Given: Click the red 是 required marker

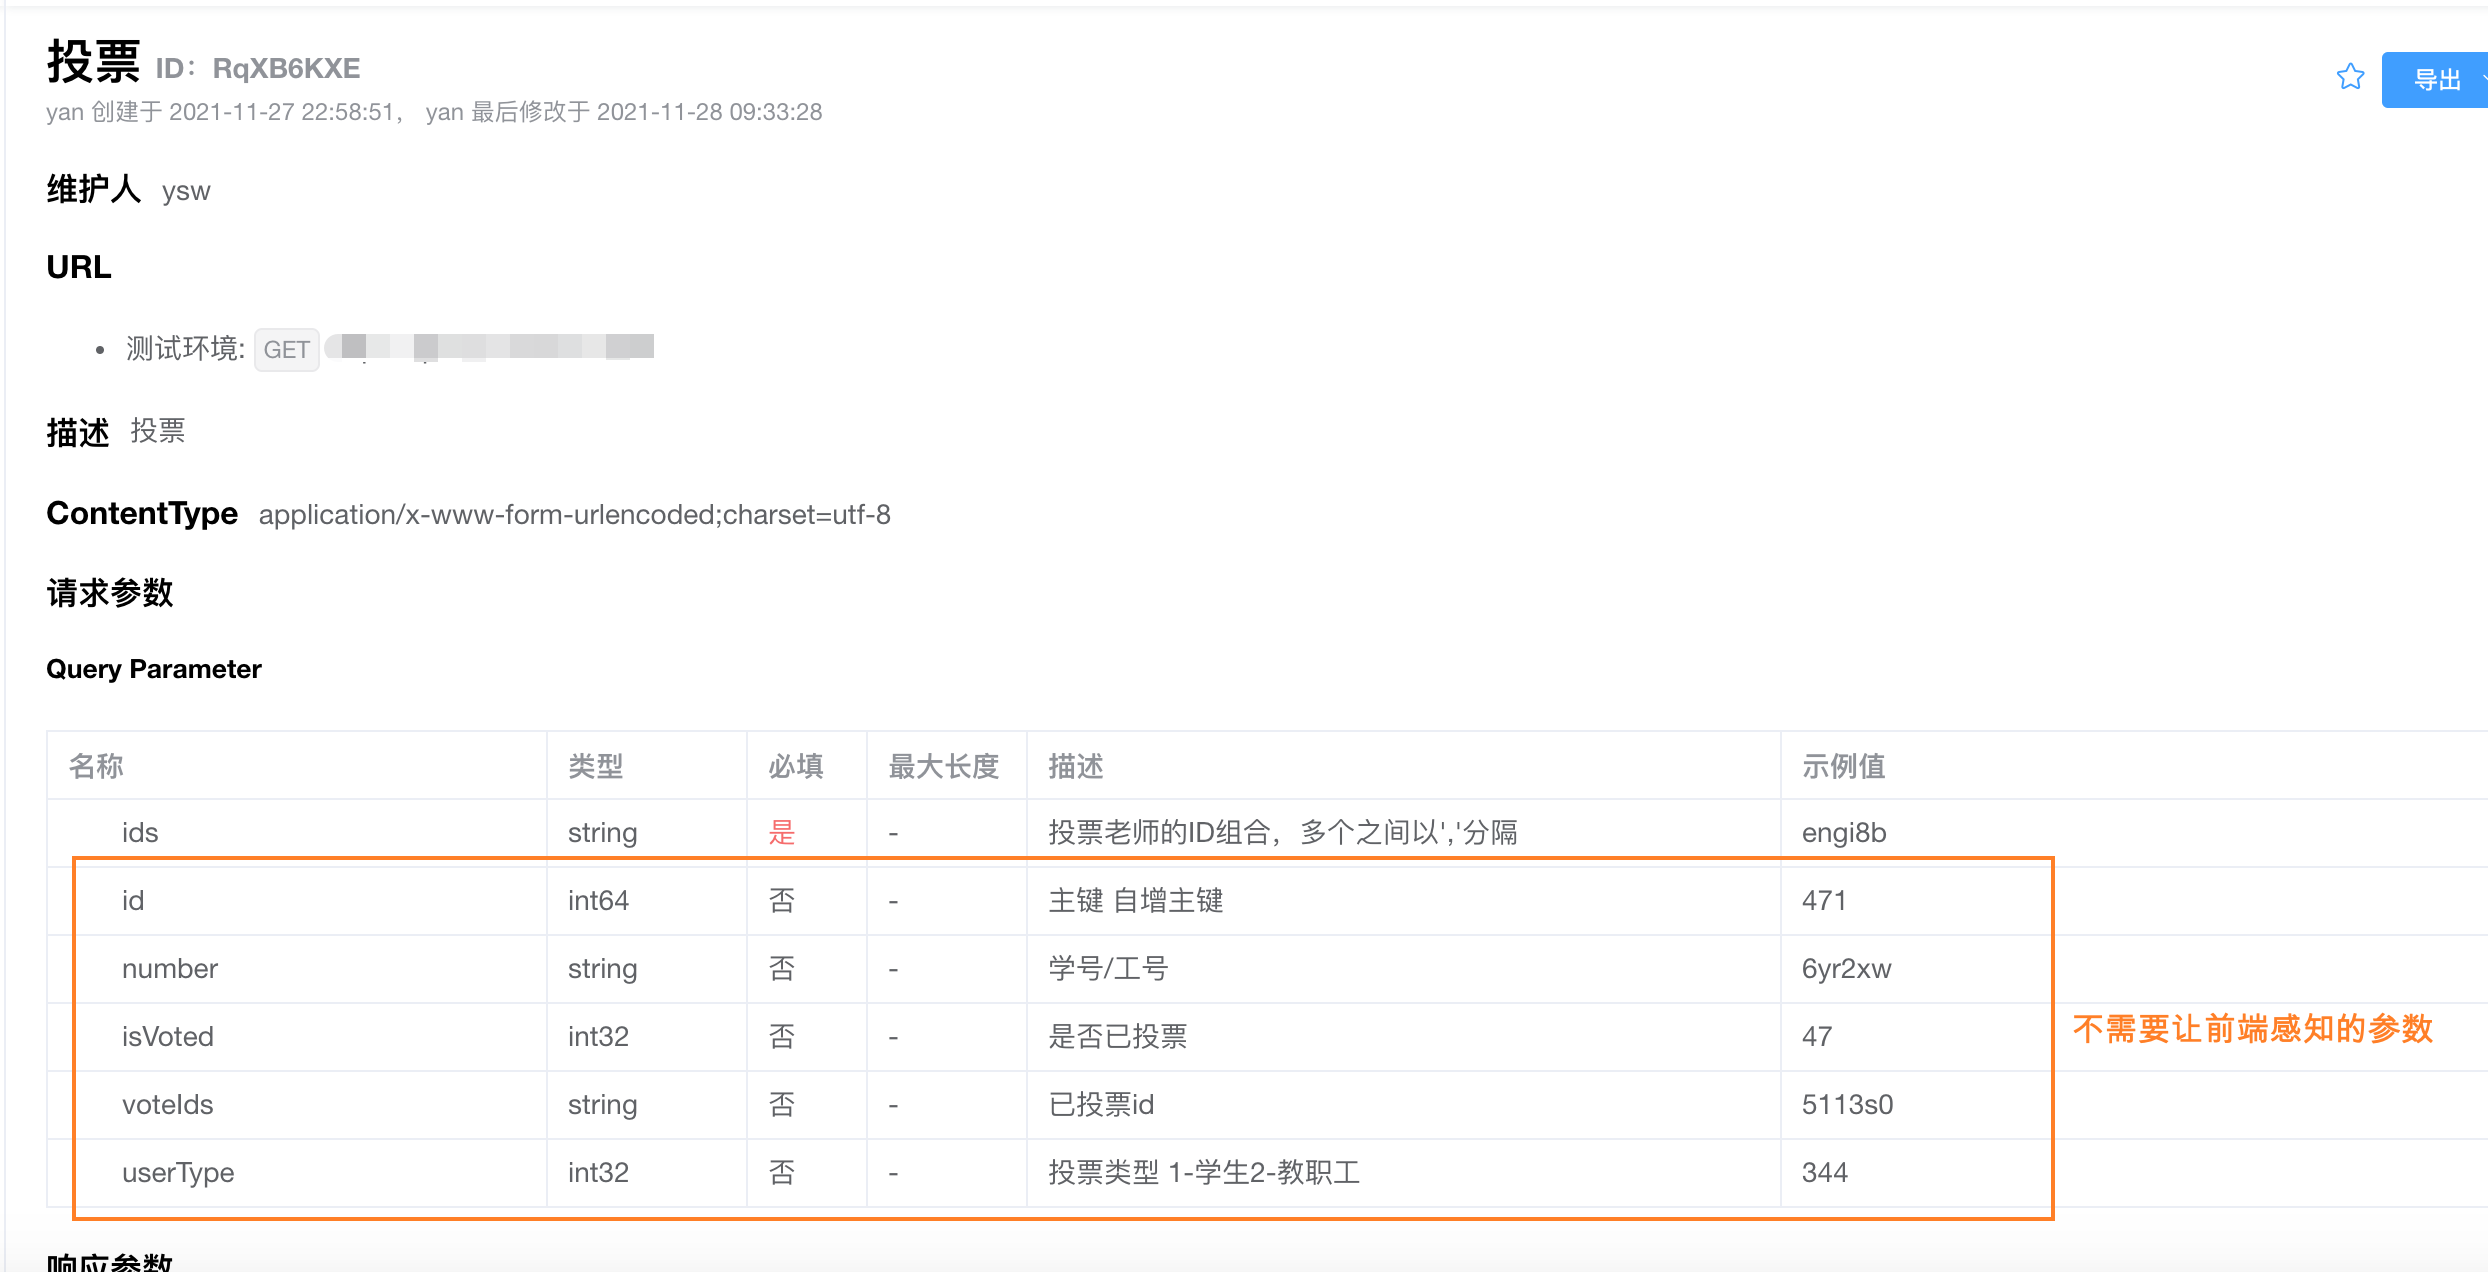Looking at the screenshot, I should (781, 832).
